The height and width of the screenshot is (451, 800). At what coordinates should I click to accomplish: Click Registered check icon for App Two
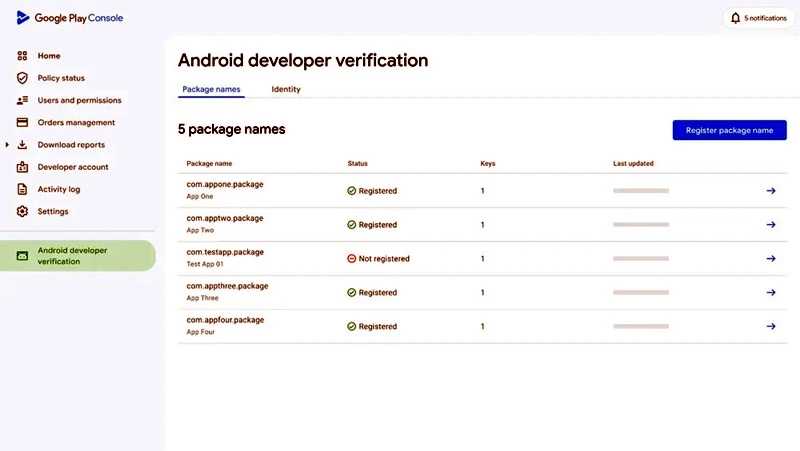coord(352,224)
